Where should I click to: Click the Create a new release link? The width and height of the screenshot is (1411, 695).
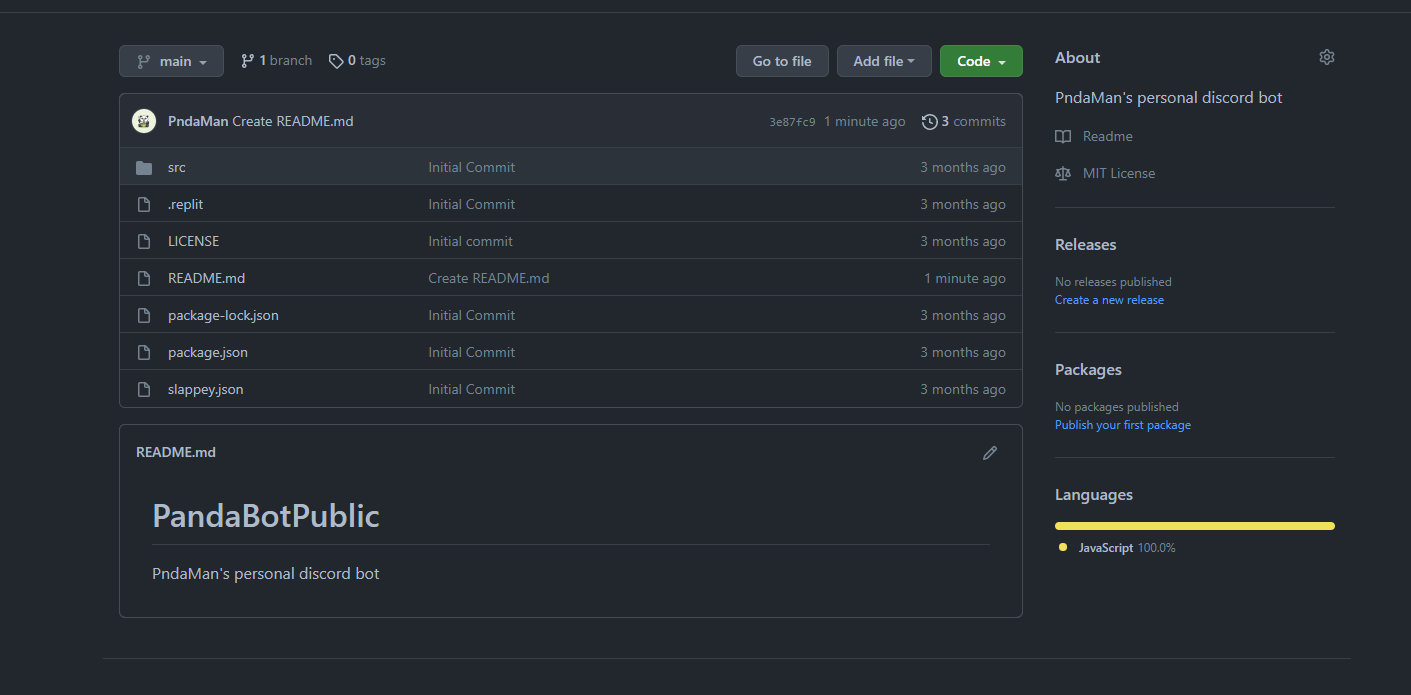1109,300
